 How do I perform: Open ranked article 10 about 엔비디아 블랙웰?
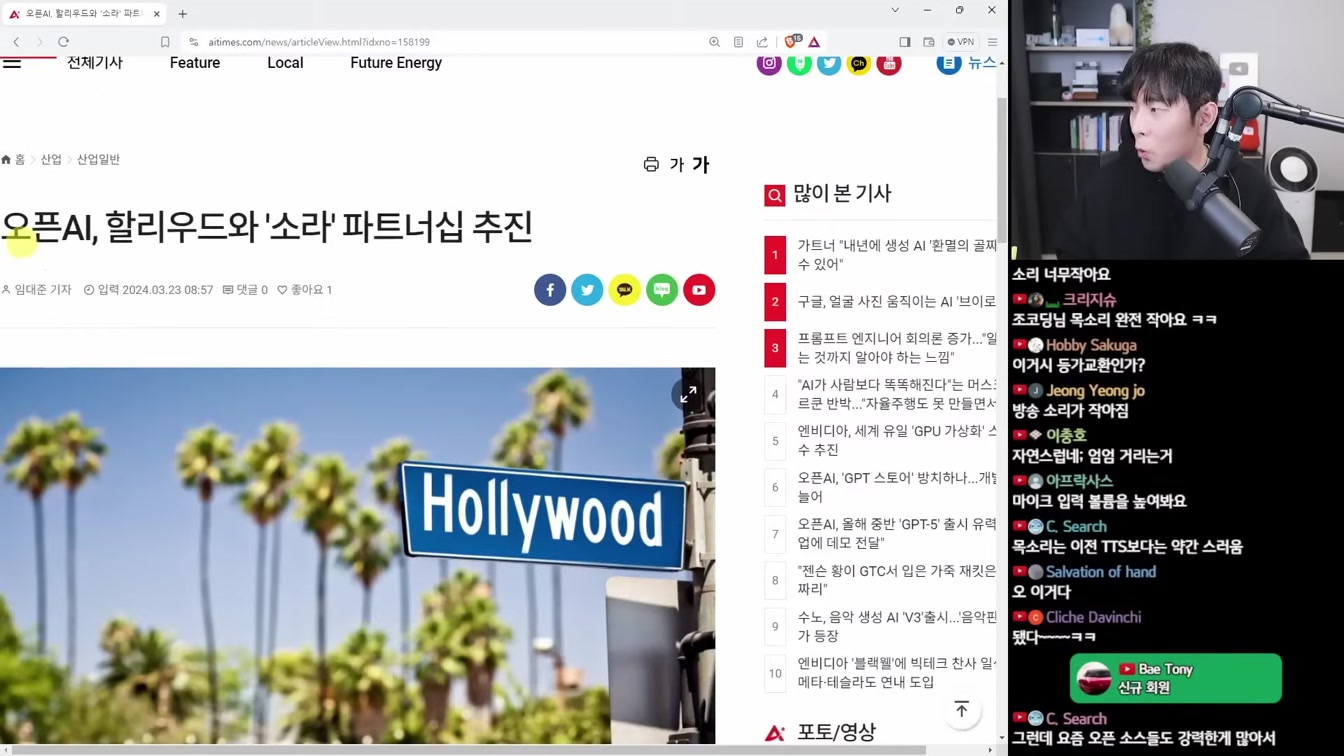tap(897, 673)
